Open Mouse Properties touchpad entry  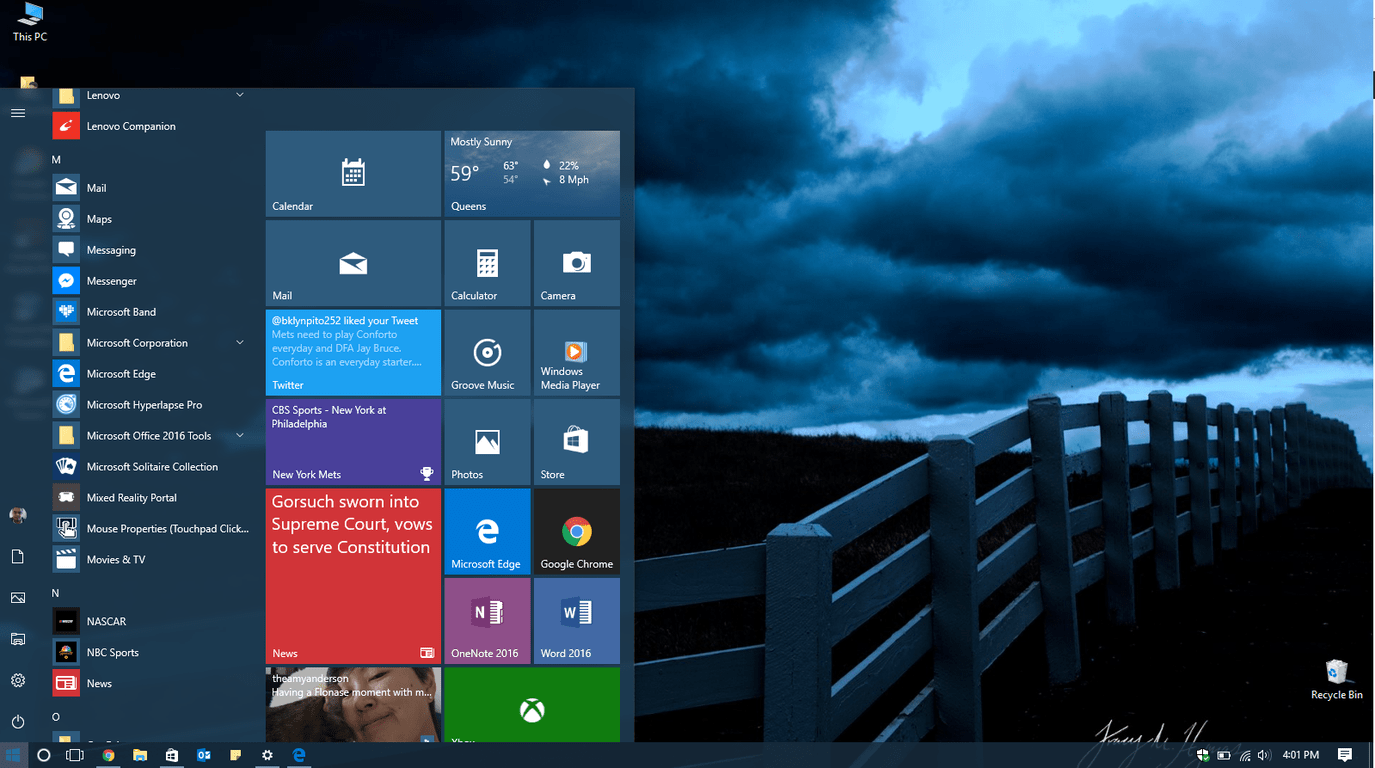click(150, 529)
